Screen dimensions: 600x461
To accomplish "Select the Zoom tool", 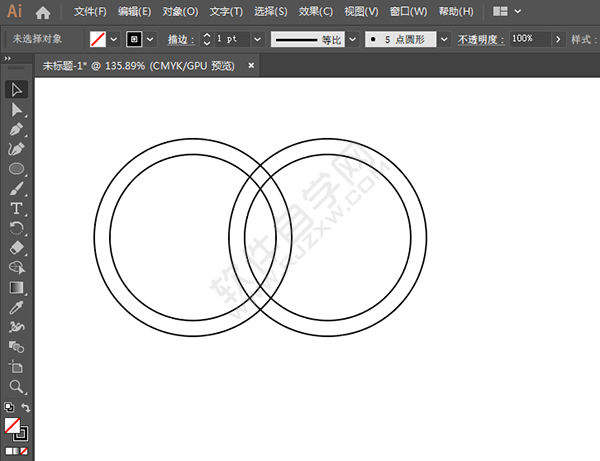I will point(16,386).
